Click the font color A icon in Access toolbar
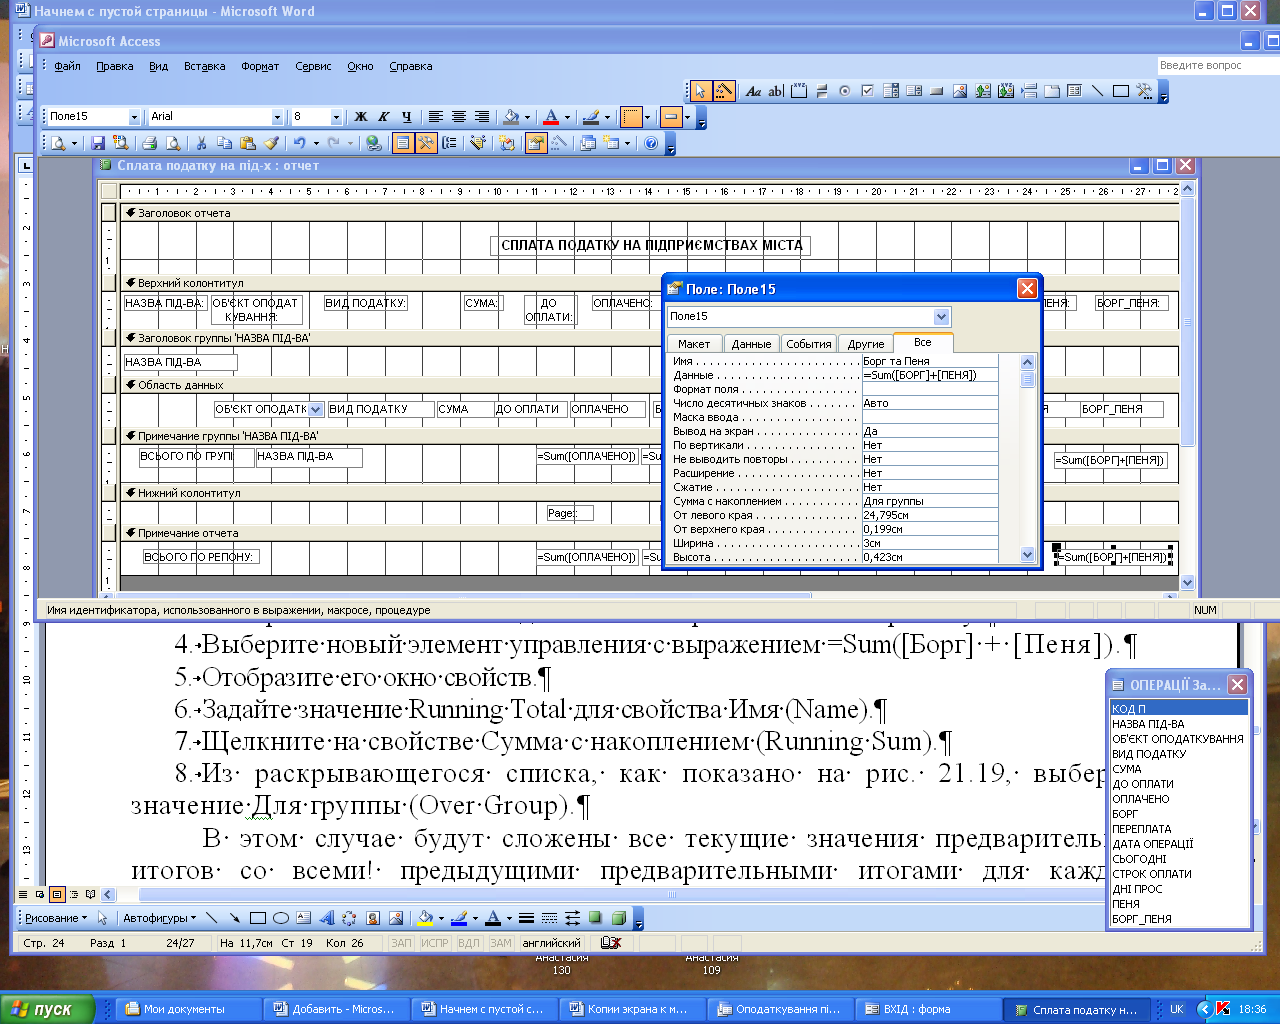1280x1024 pixels. pyautogui.click(x=551, y=117)
